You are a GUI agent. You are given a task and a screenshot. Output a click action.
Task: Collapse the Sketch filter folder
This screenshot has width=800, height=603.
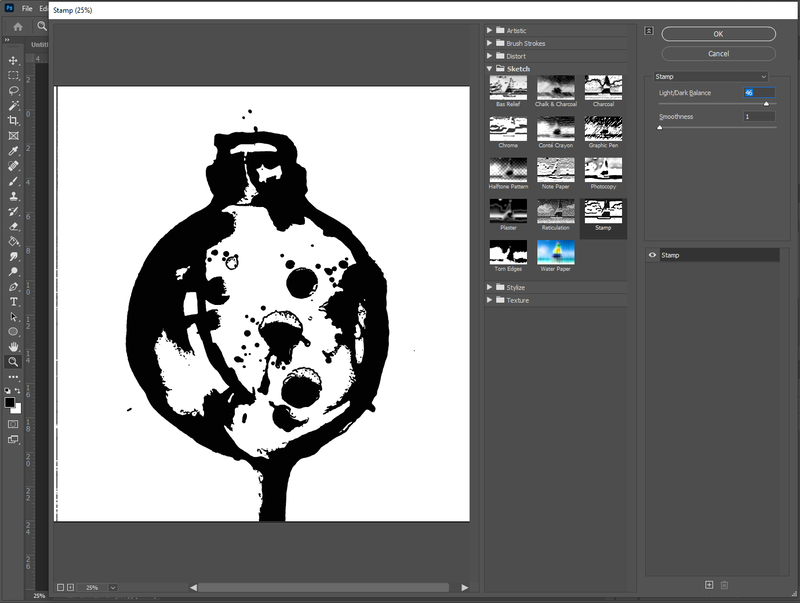tap(490, 69)
